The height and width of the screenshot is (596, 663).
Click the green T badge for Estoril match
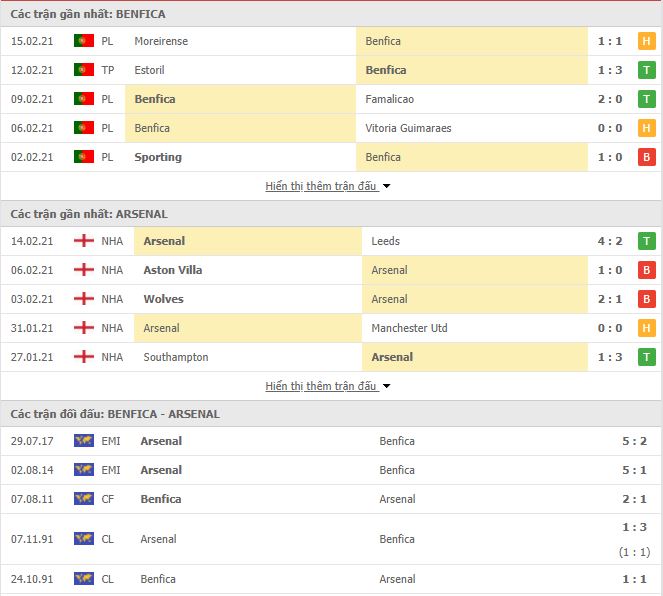pyautogui.click(x=647, y=70)
